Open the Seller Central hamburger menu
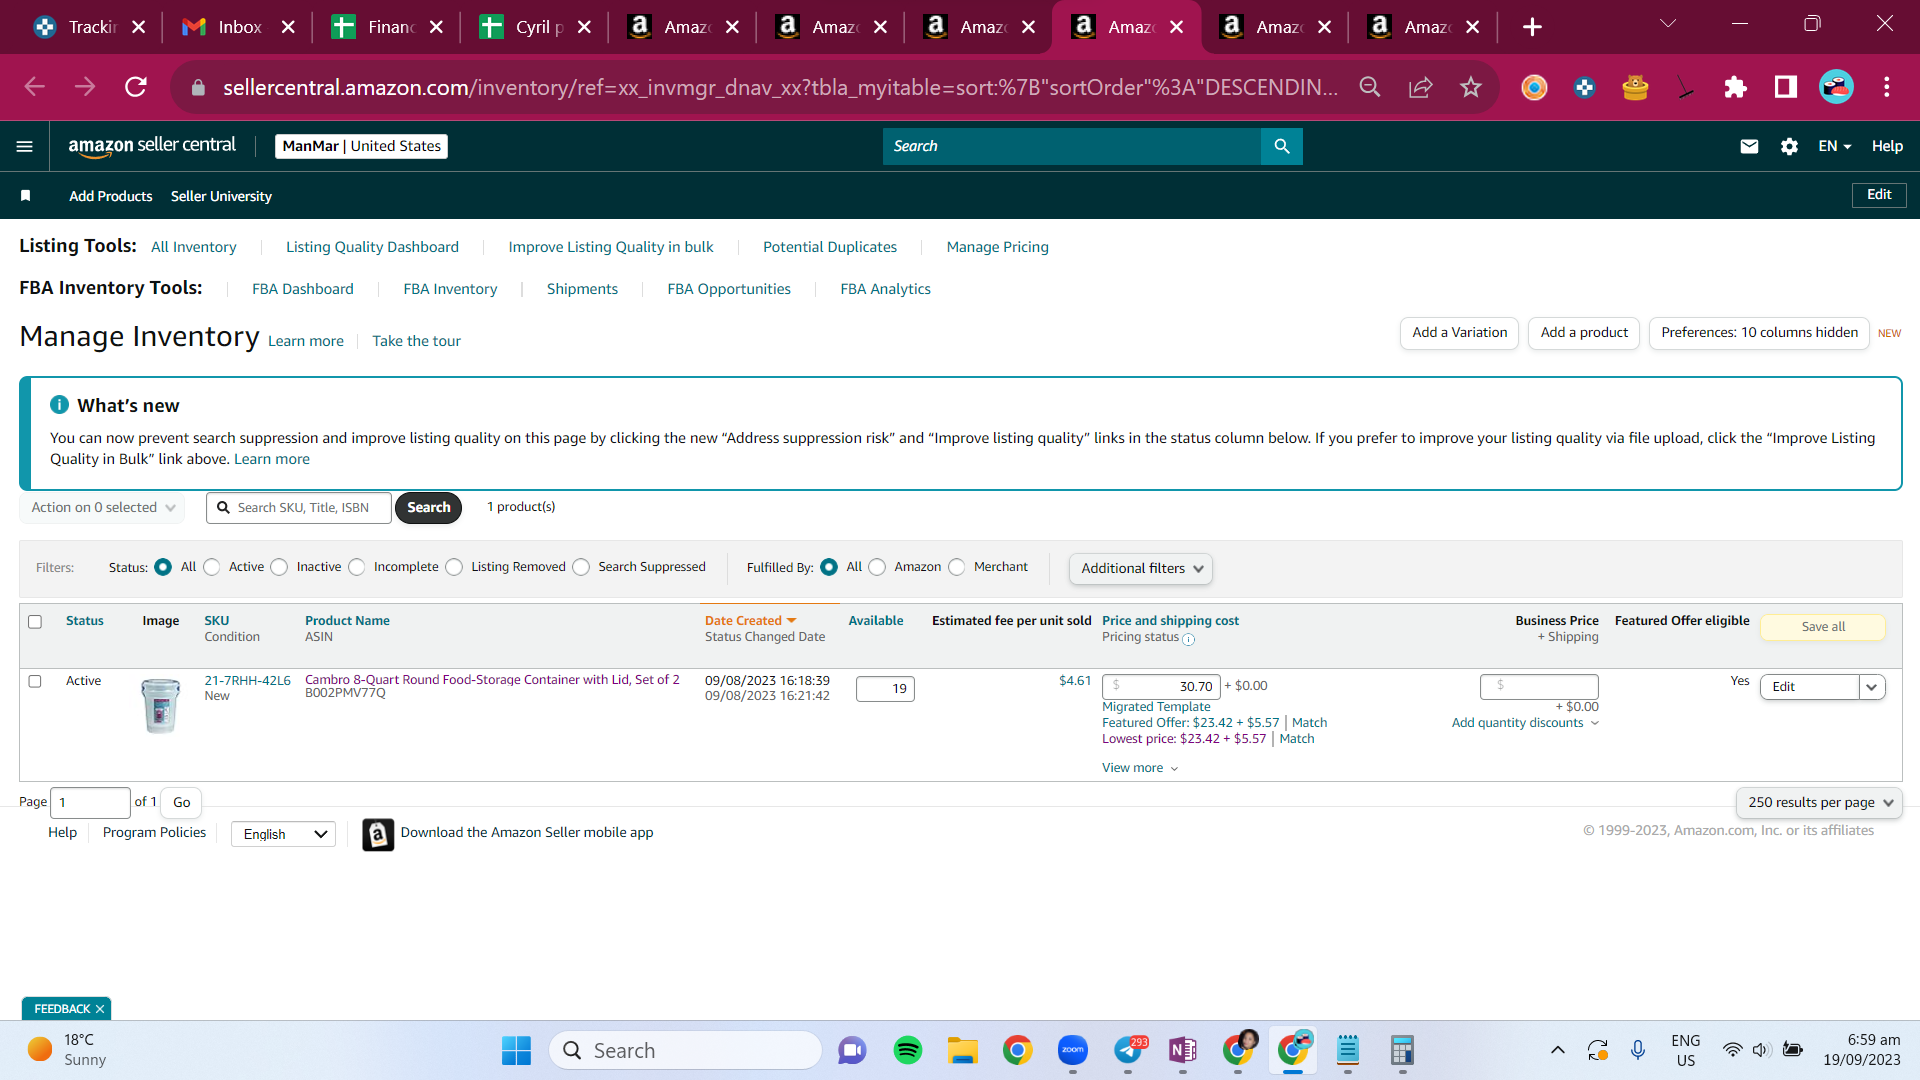The height and width of the screenshot is (1080, 1920). [25, 146]
